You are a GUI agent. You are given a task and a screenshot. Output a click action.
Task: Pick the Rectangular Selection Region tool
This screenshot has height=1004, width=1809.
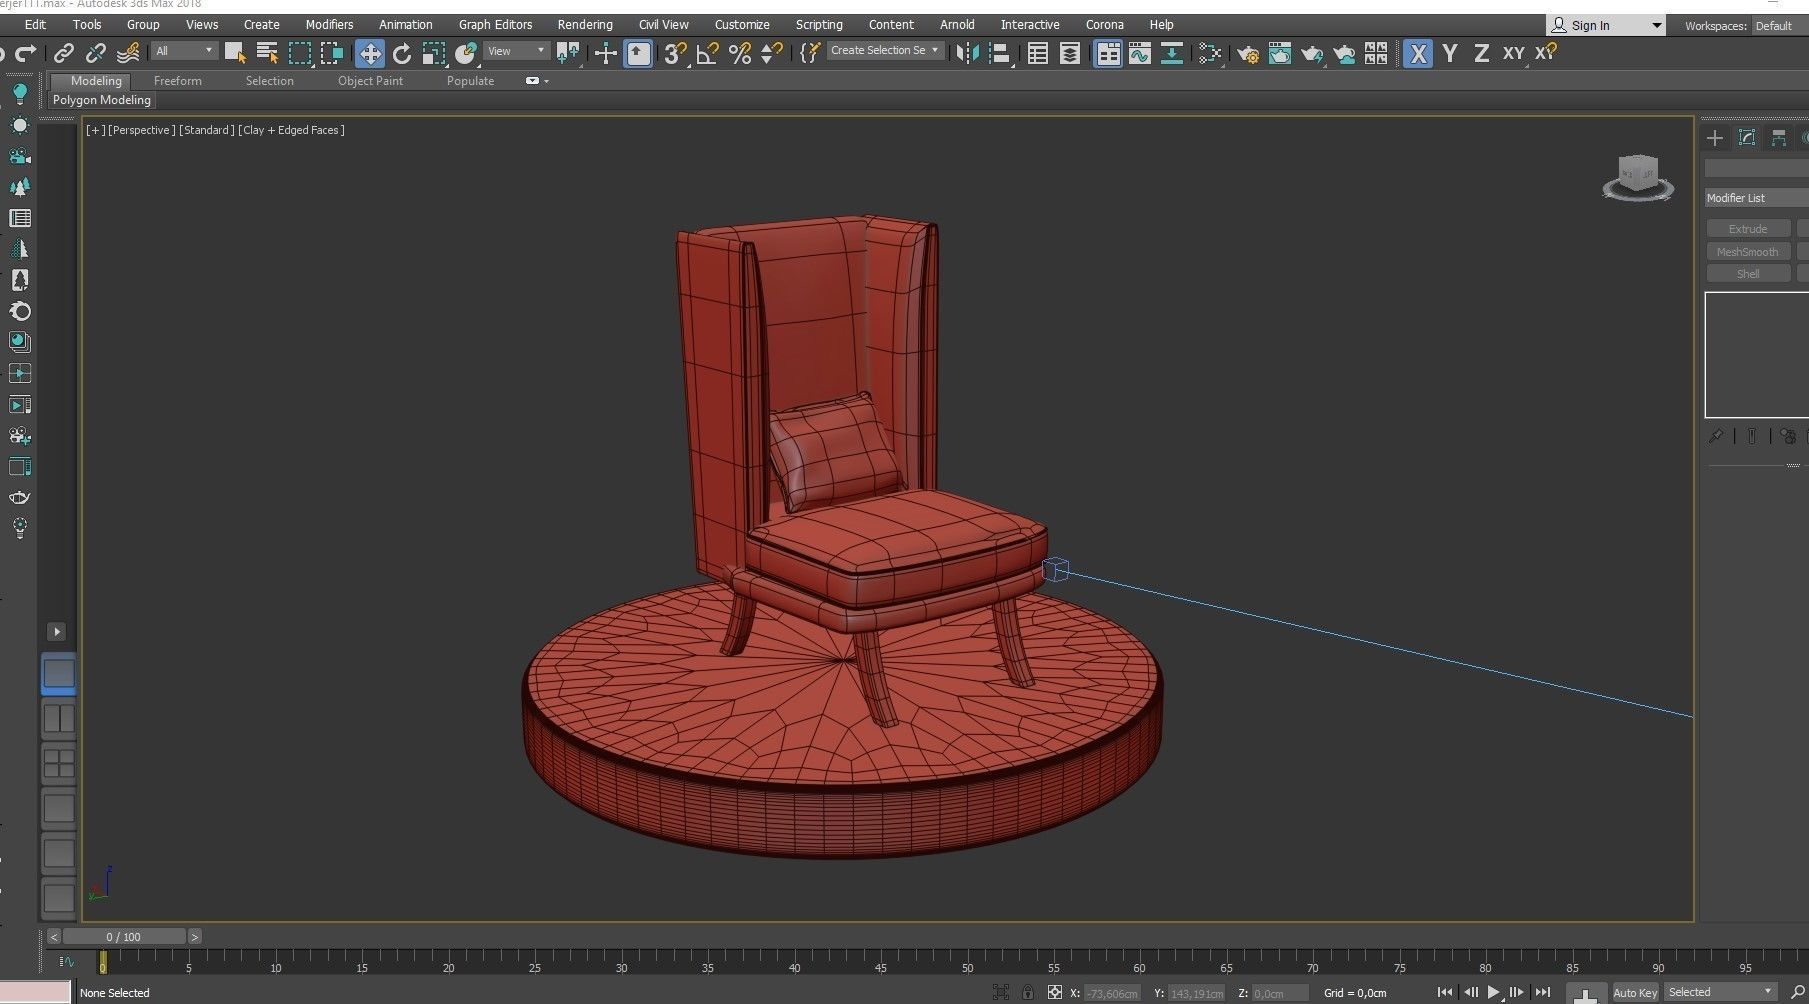299,53
